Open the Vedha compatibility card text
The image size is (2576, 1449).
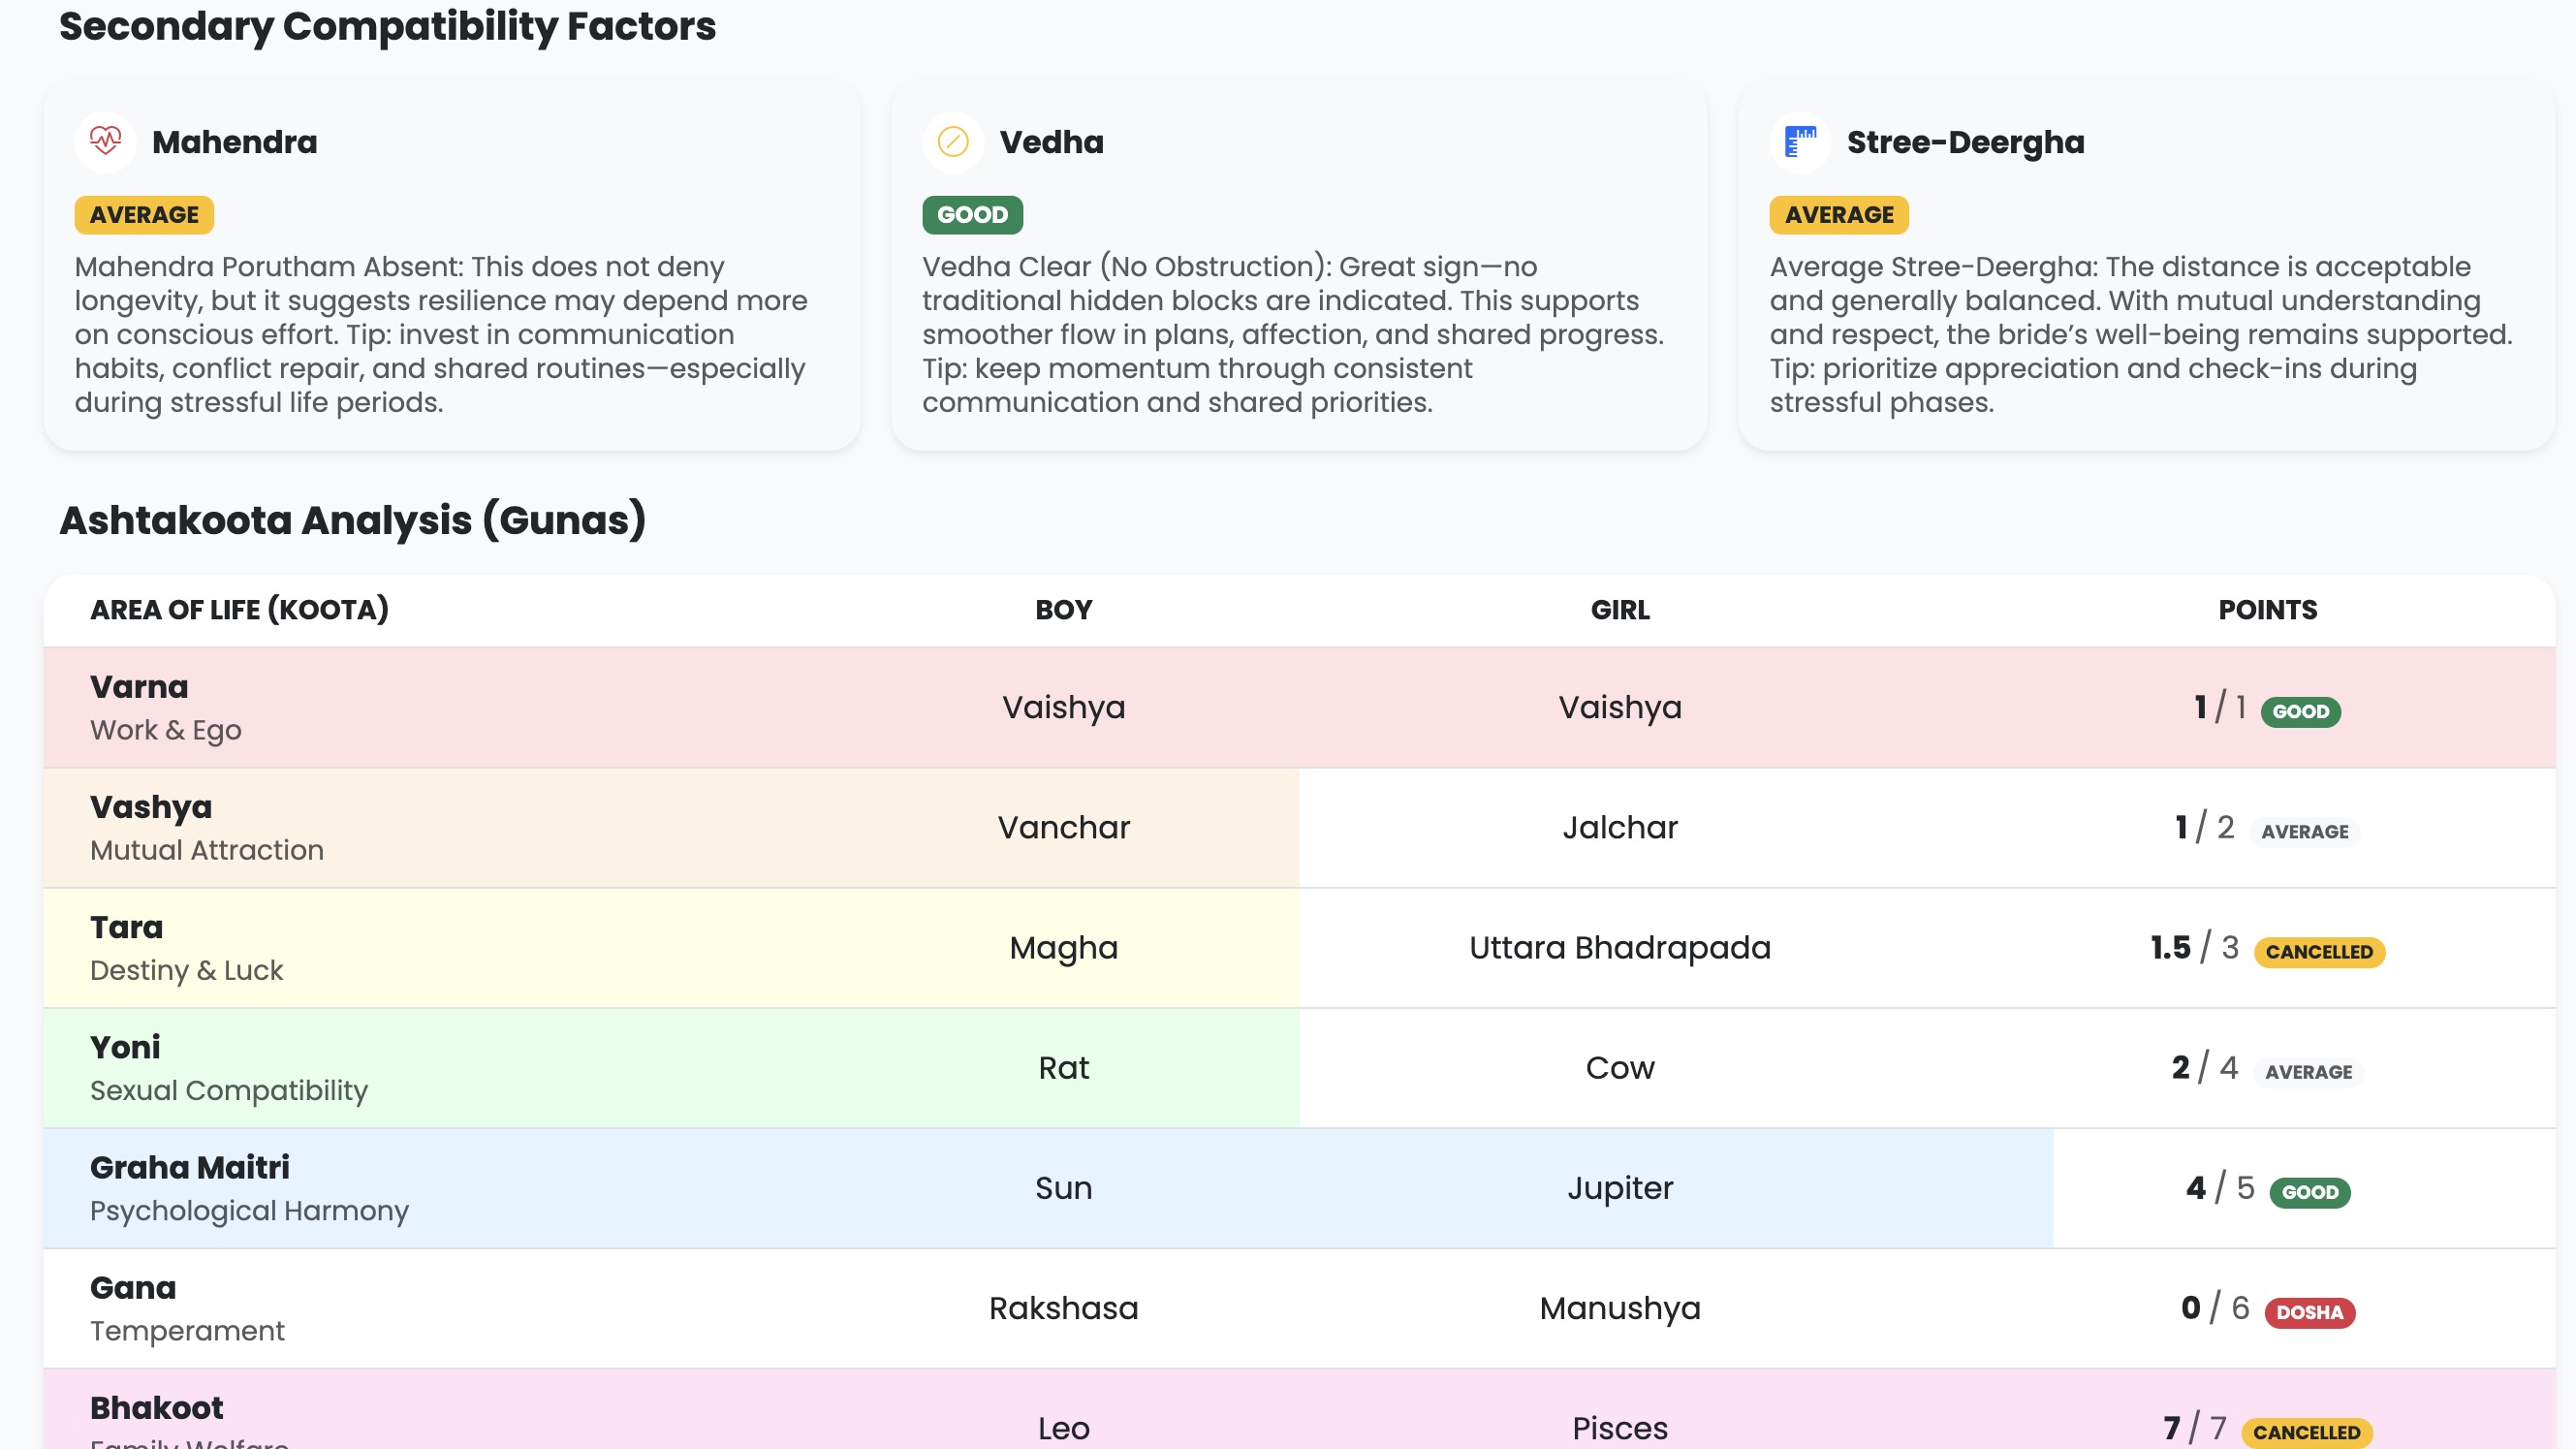point(1292,334)
